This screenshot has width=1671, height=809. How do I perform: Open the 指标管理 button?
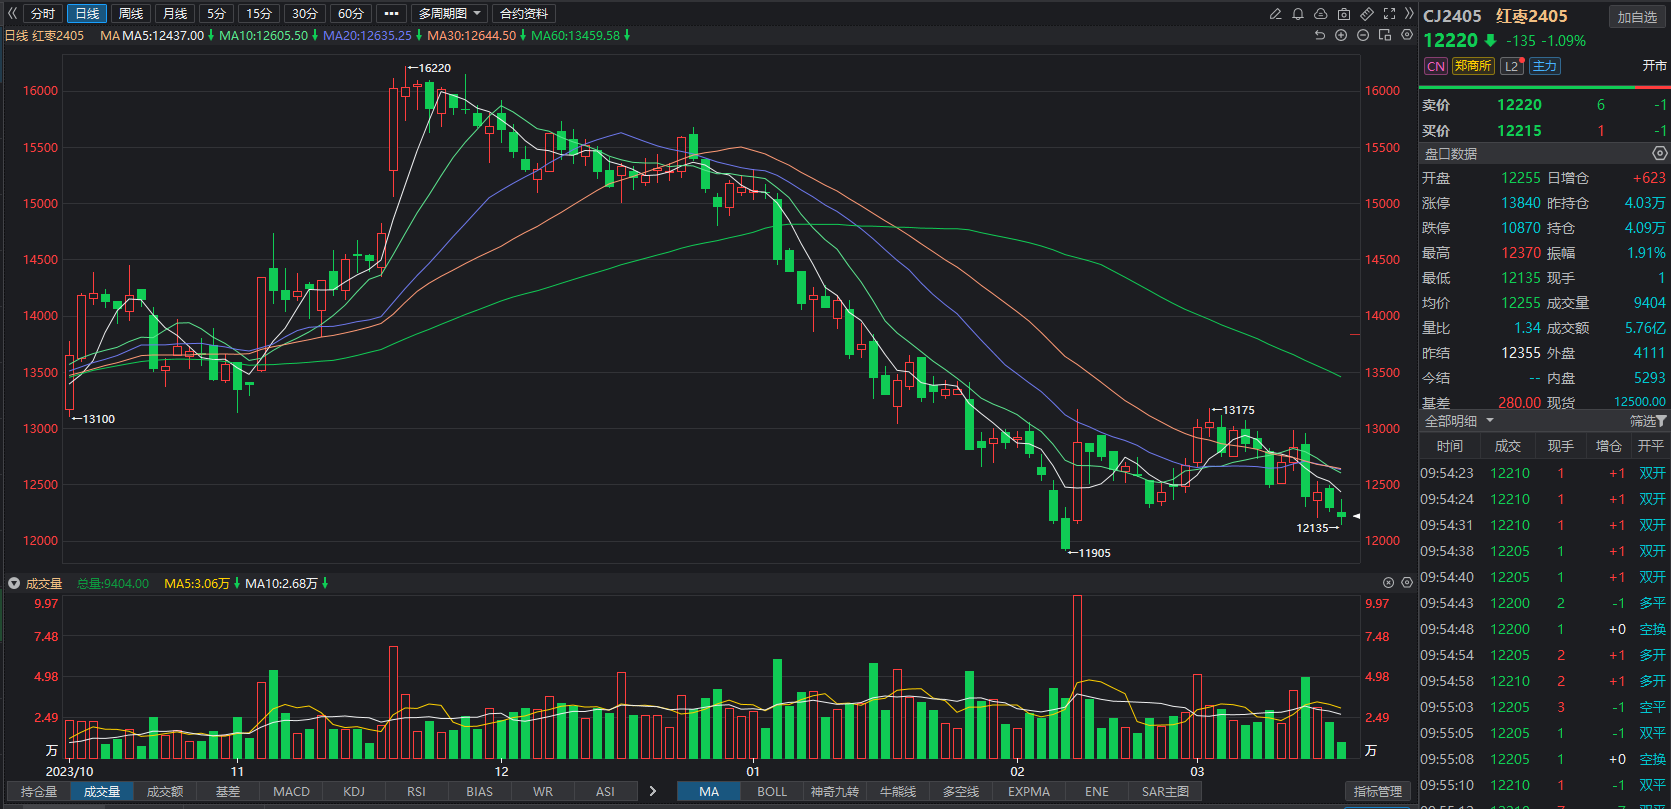[1377, 791]
